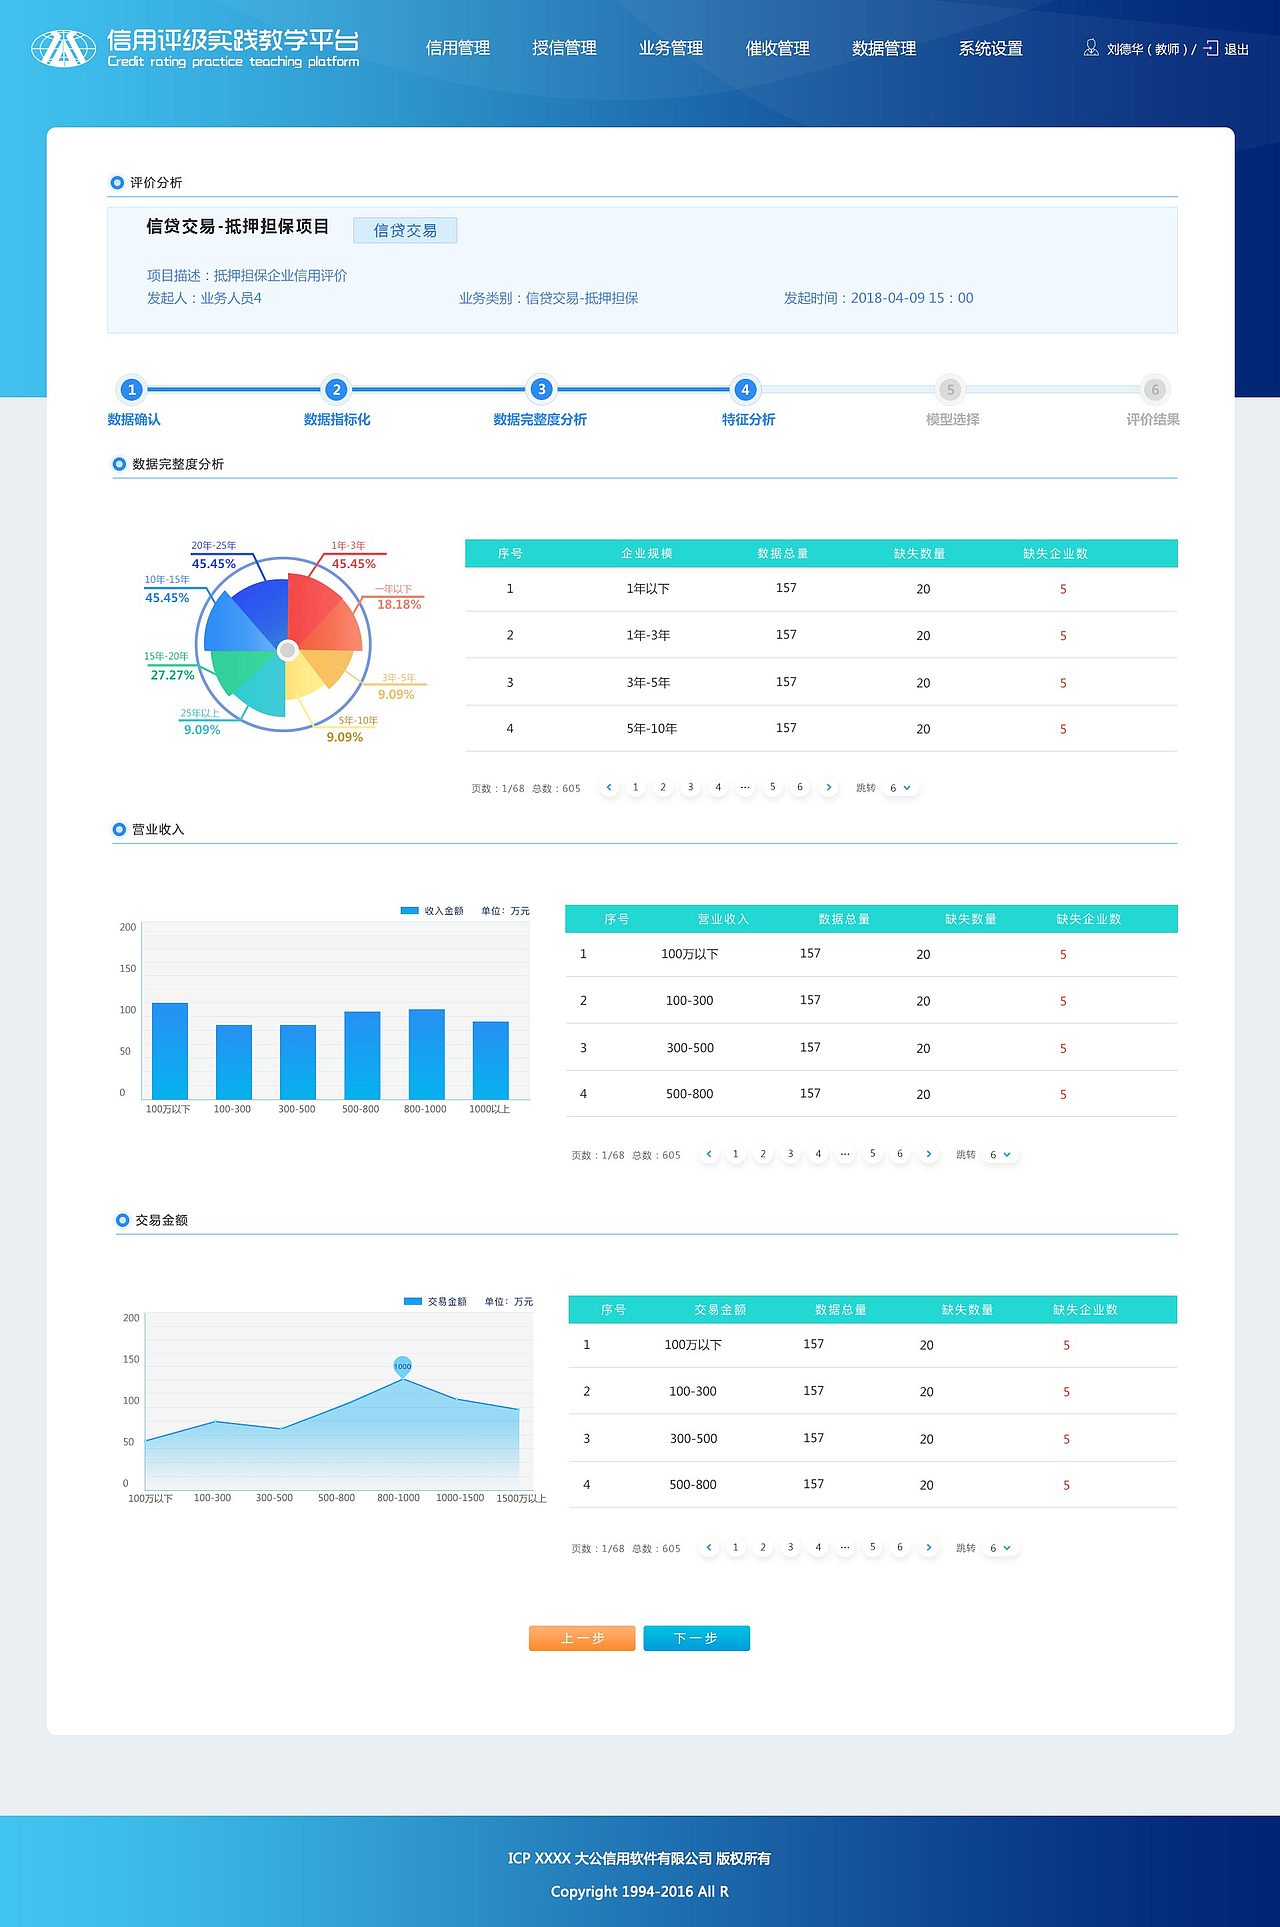Click previous page arrow in 营业收入 table
This screenshot has height=1927, width=1280.
[709, 1154]
